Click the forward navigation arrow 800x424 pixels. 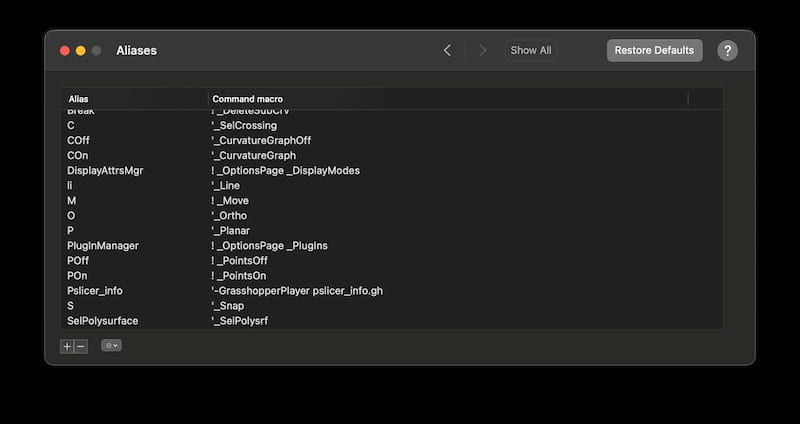point(482,51)
